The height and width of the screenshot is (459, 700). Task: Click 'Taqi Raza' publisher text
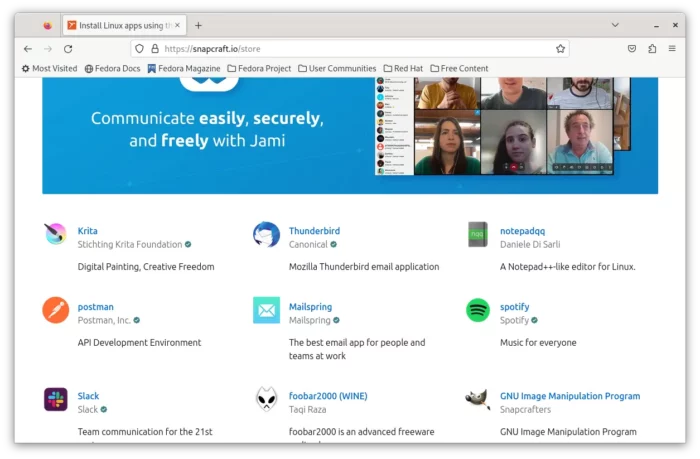308,409
